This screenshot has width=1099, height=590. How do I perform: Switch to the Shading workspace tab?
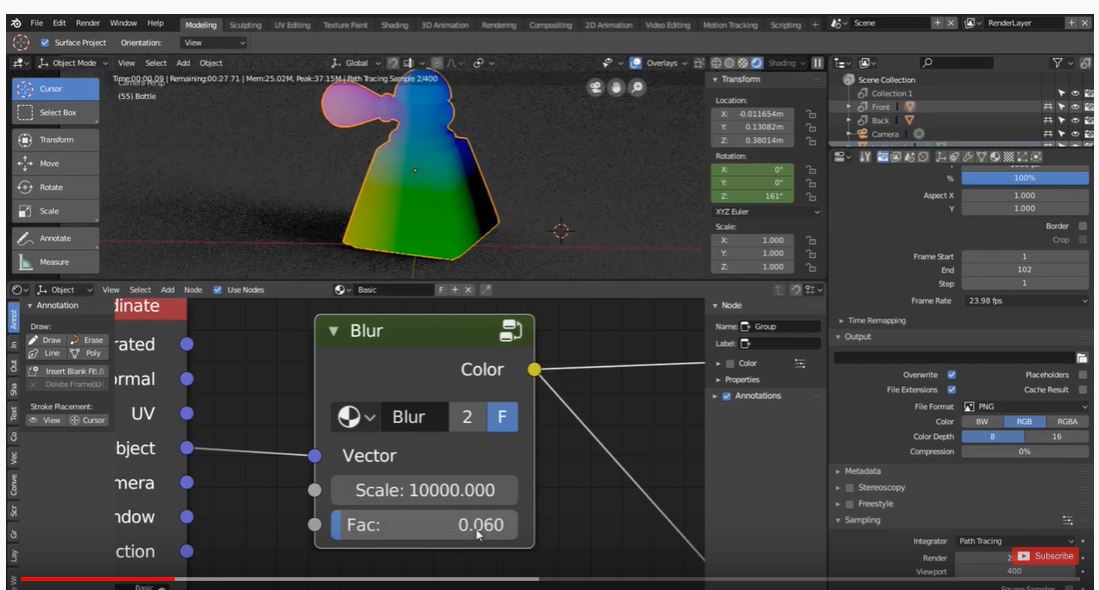click(x=394, y=25)
